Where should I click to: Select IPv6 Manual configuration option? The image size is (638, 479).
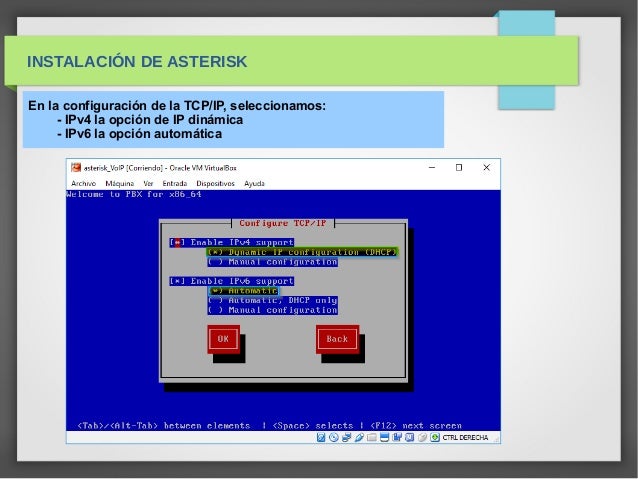(272, 310)
